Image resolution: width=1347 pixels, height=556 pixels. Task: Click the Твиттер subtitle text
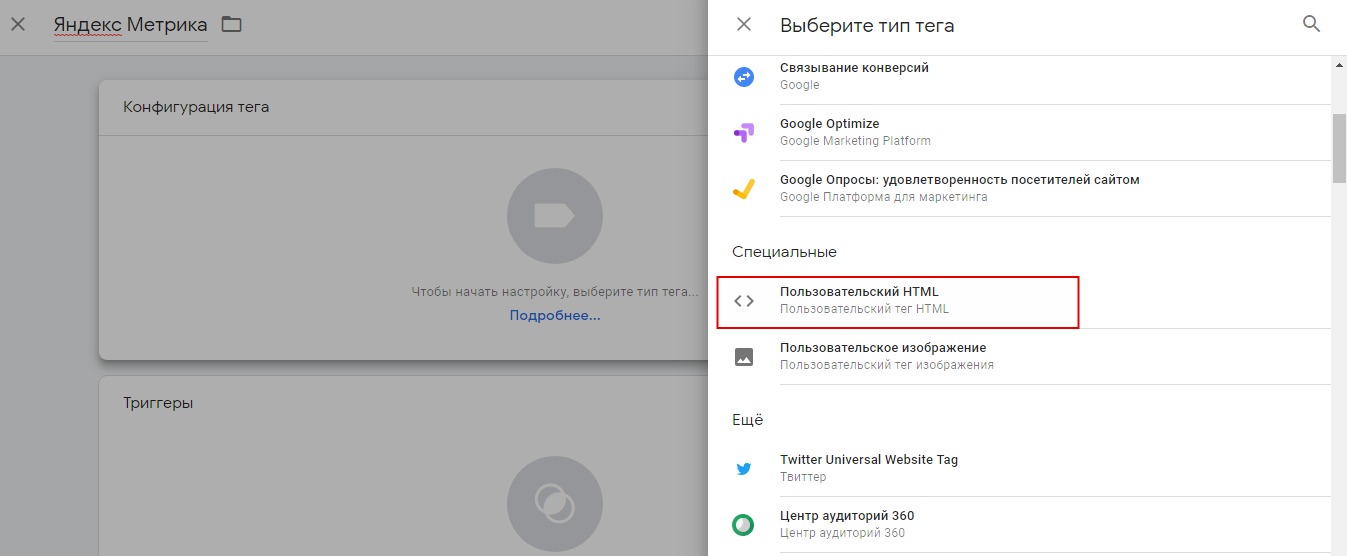tap(803, 477)
